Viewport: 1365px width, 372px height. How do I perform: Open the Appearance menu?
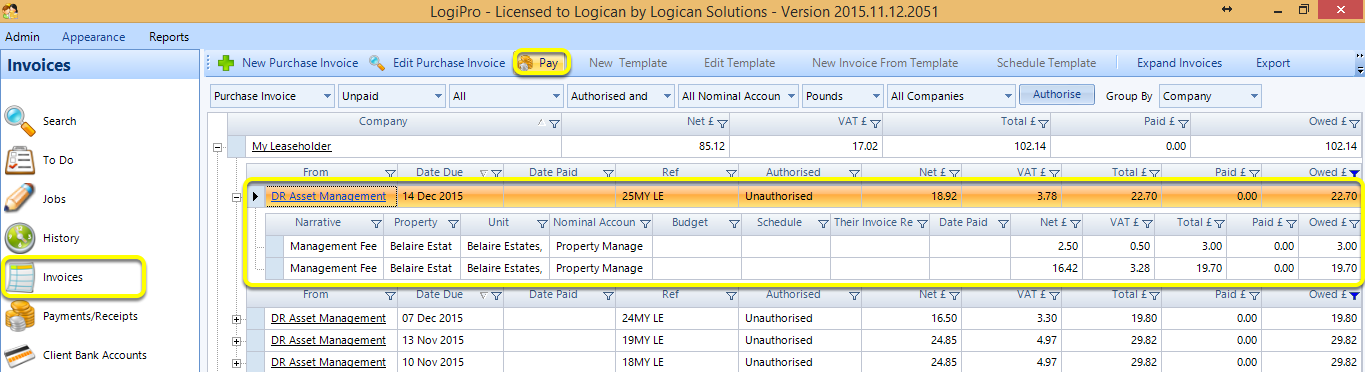click(94, 37)
